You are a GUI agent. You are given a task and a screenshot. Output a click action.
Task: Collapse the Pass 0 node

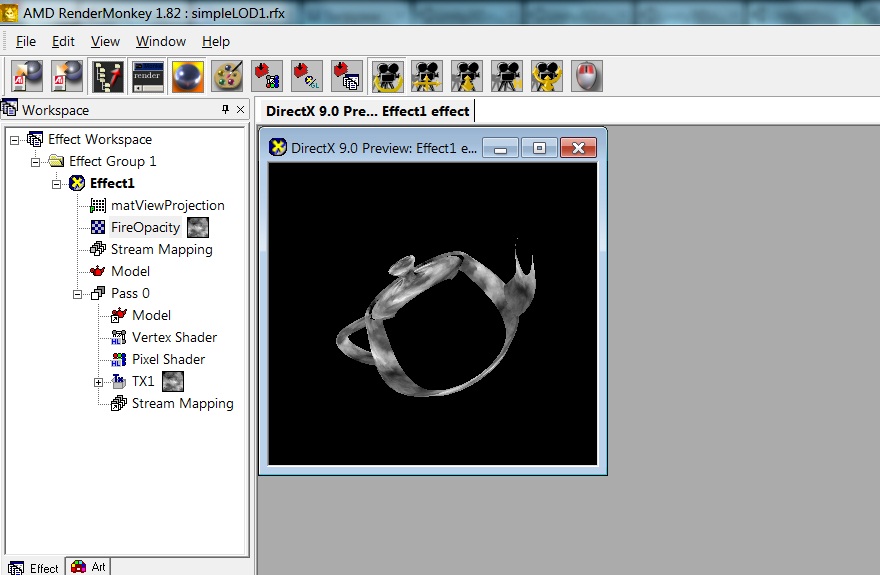77,294
